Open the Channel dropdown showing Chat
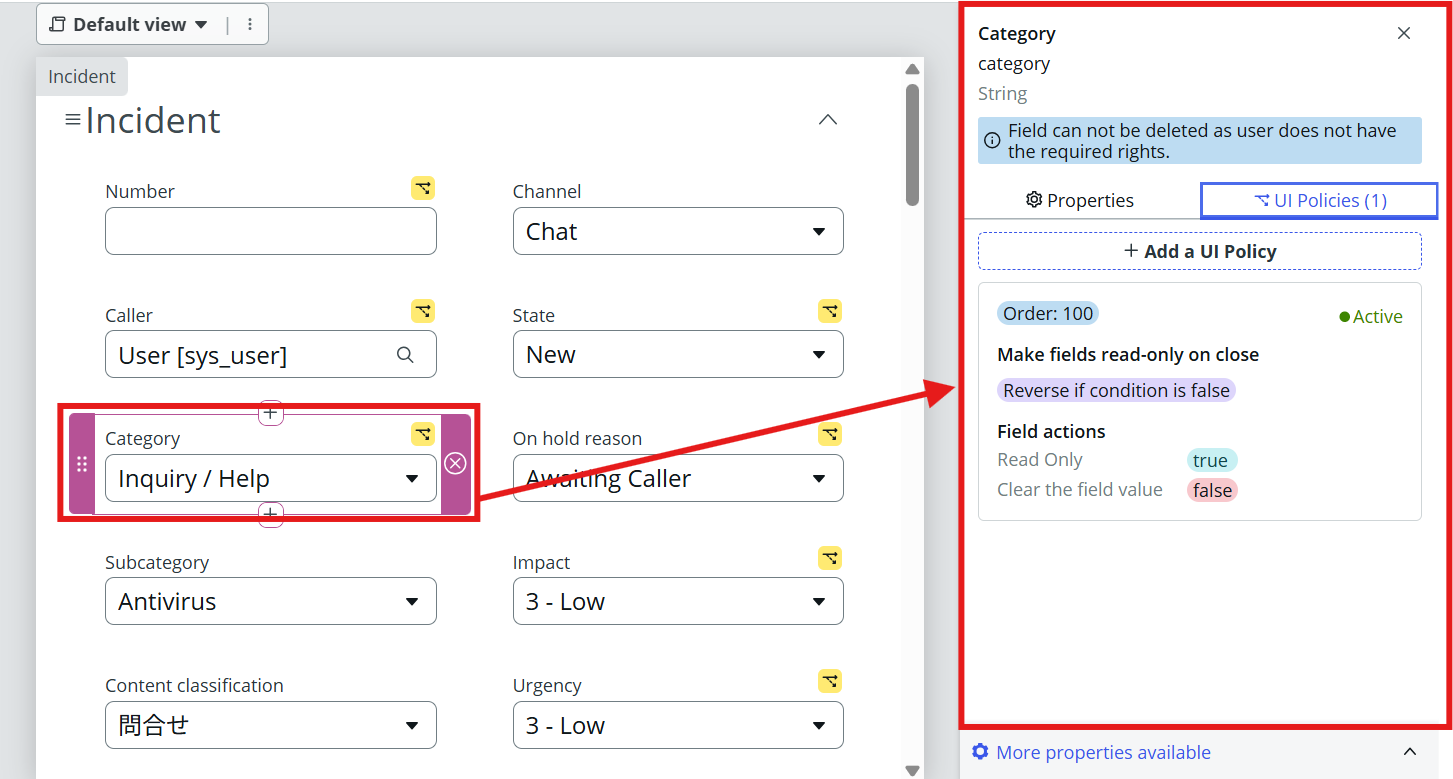Screen dimensions: 1453x779 (677, 231)
